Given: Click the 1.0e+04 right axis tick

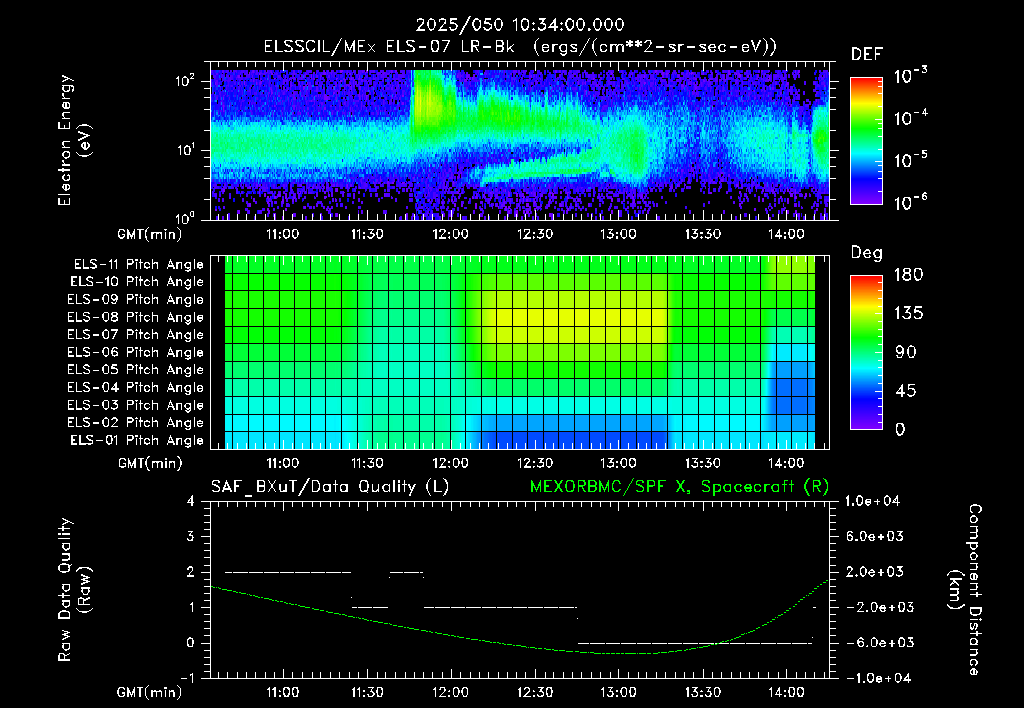Looking at the screenshot, I should (872, 501).
